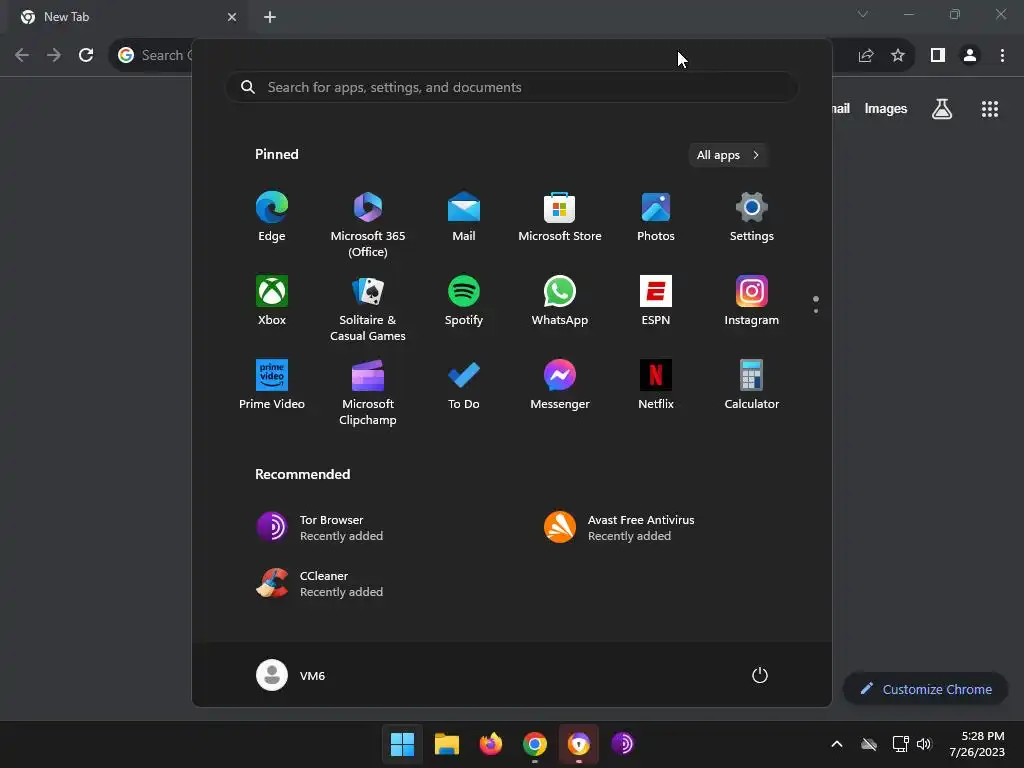Click the Images link in Chrome

tap(886, 109)
